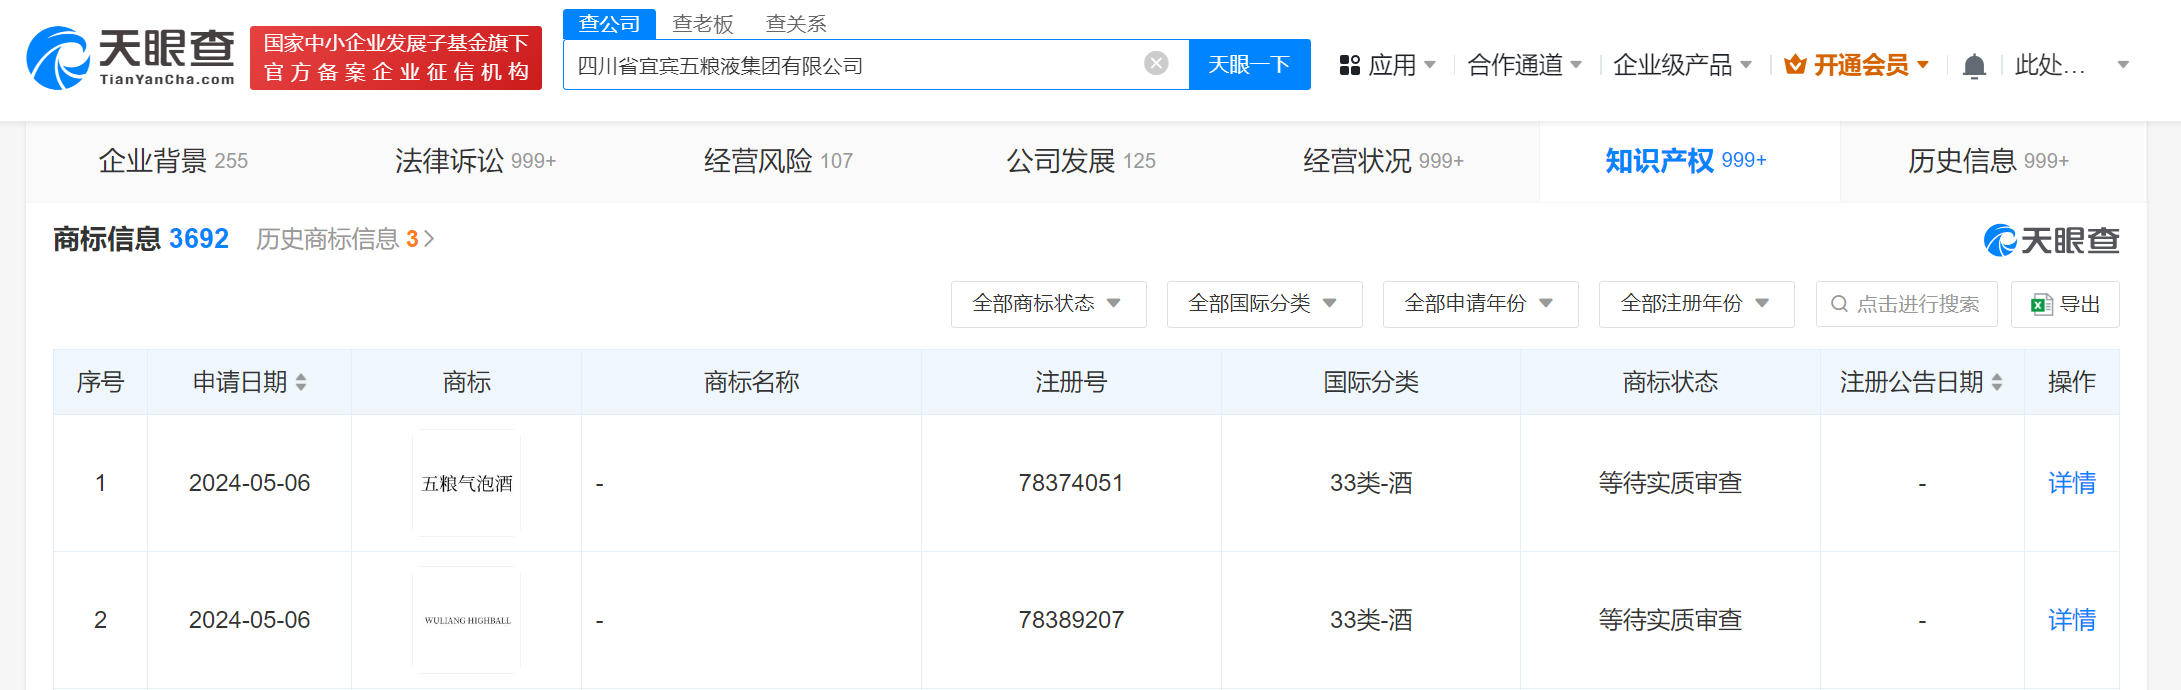Click the TianYanCha logo in the header

[131, 58]
